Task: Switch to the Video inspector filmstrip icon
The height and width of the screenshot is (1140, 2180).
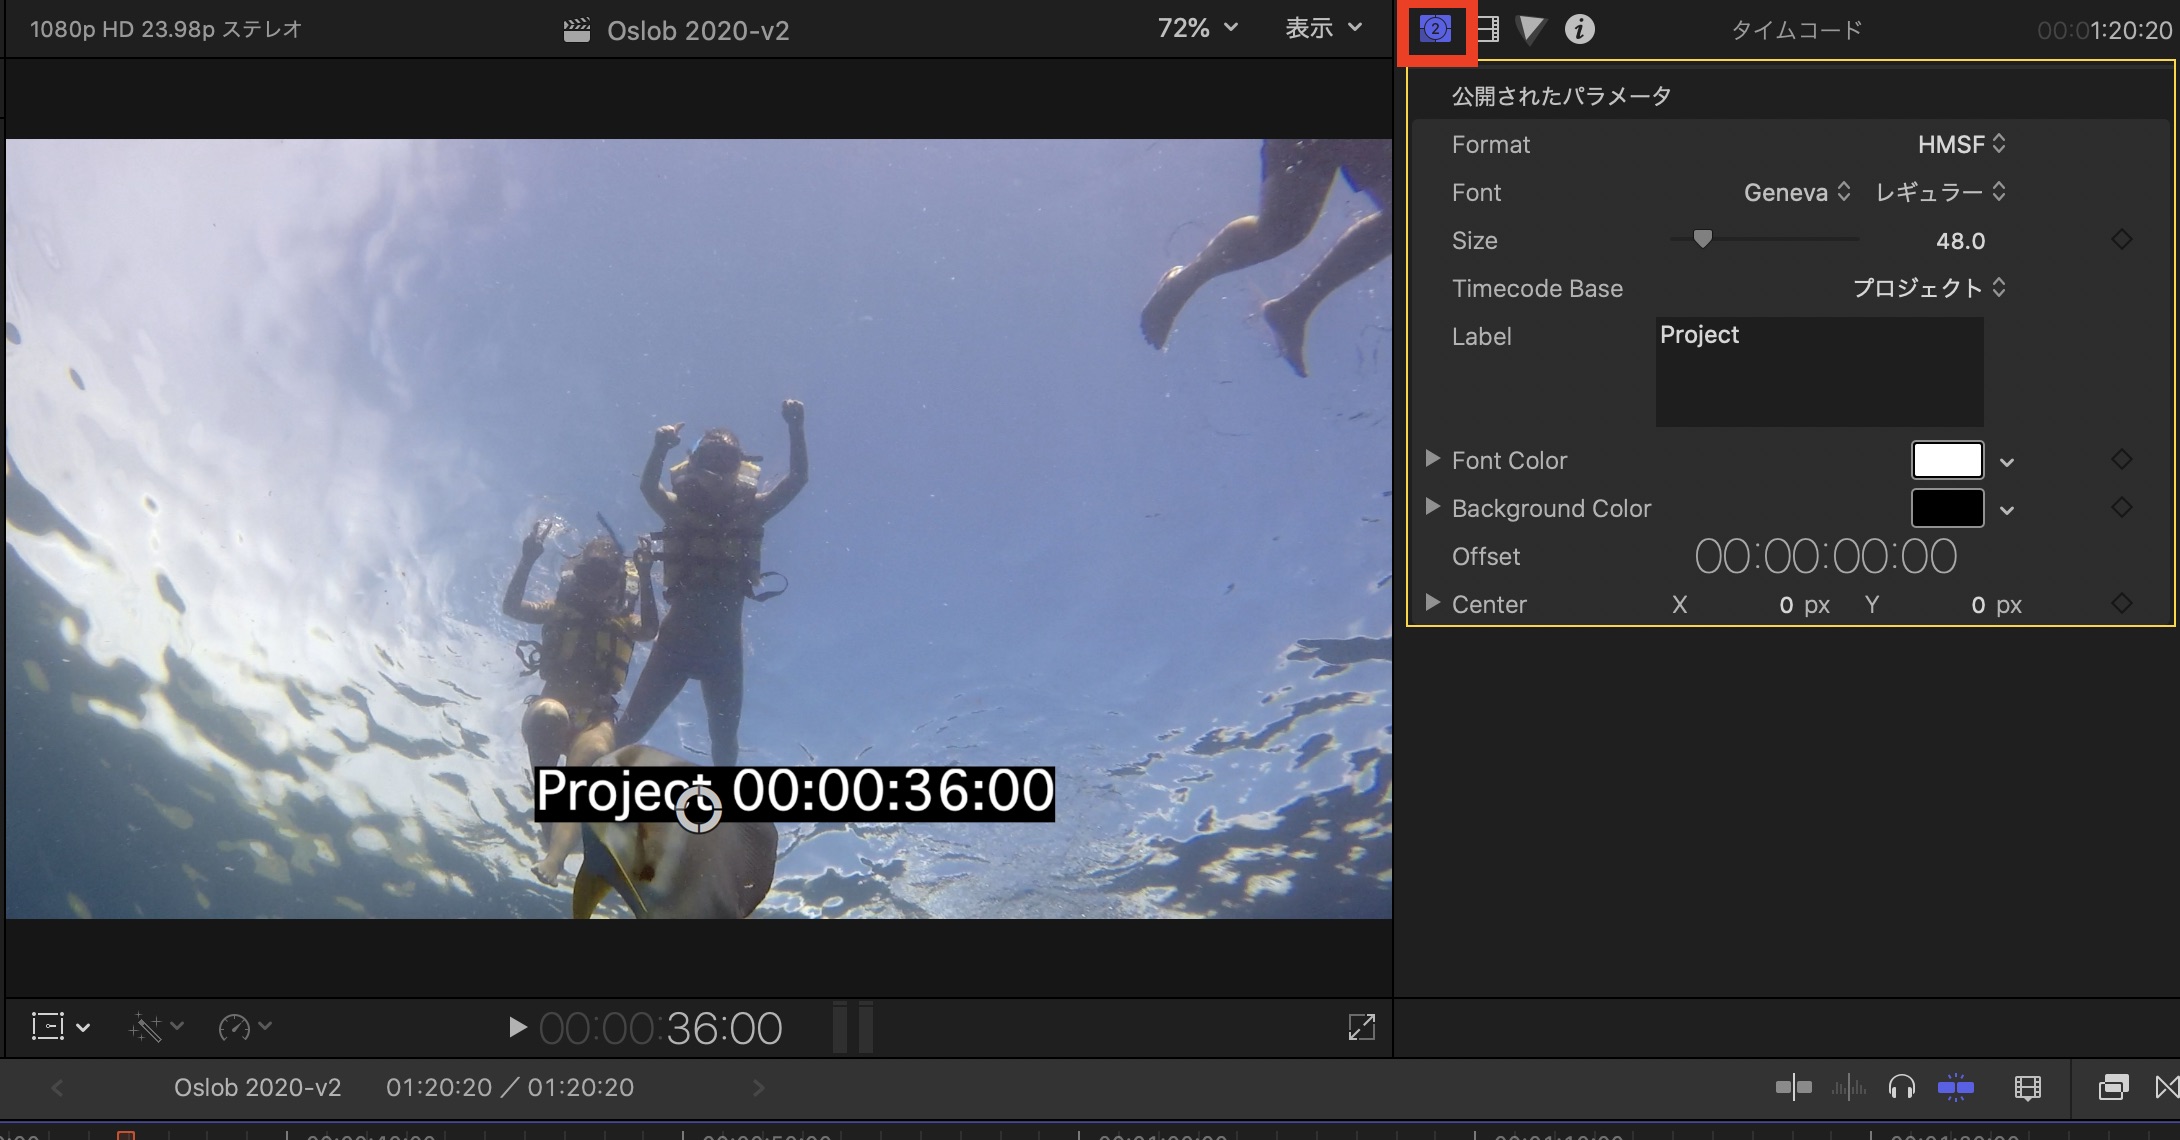Action: click(1488, 30)
